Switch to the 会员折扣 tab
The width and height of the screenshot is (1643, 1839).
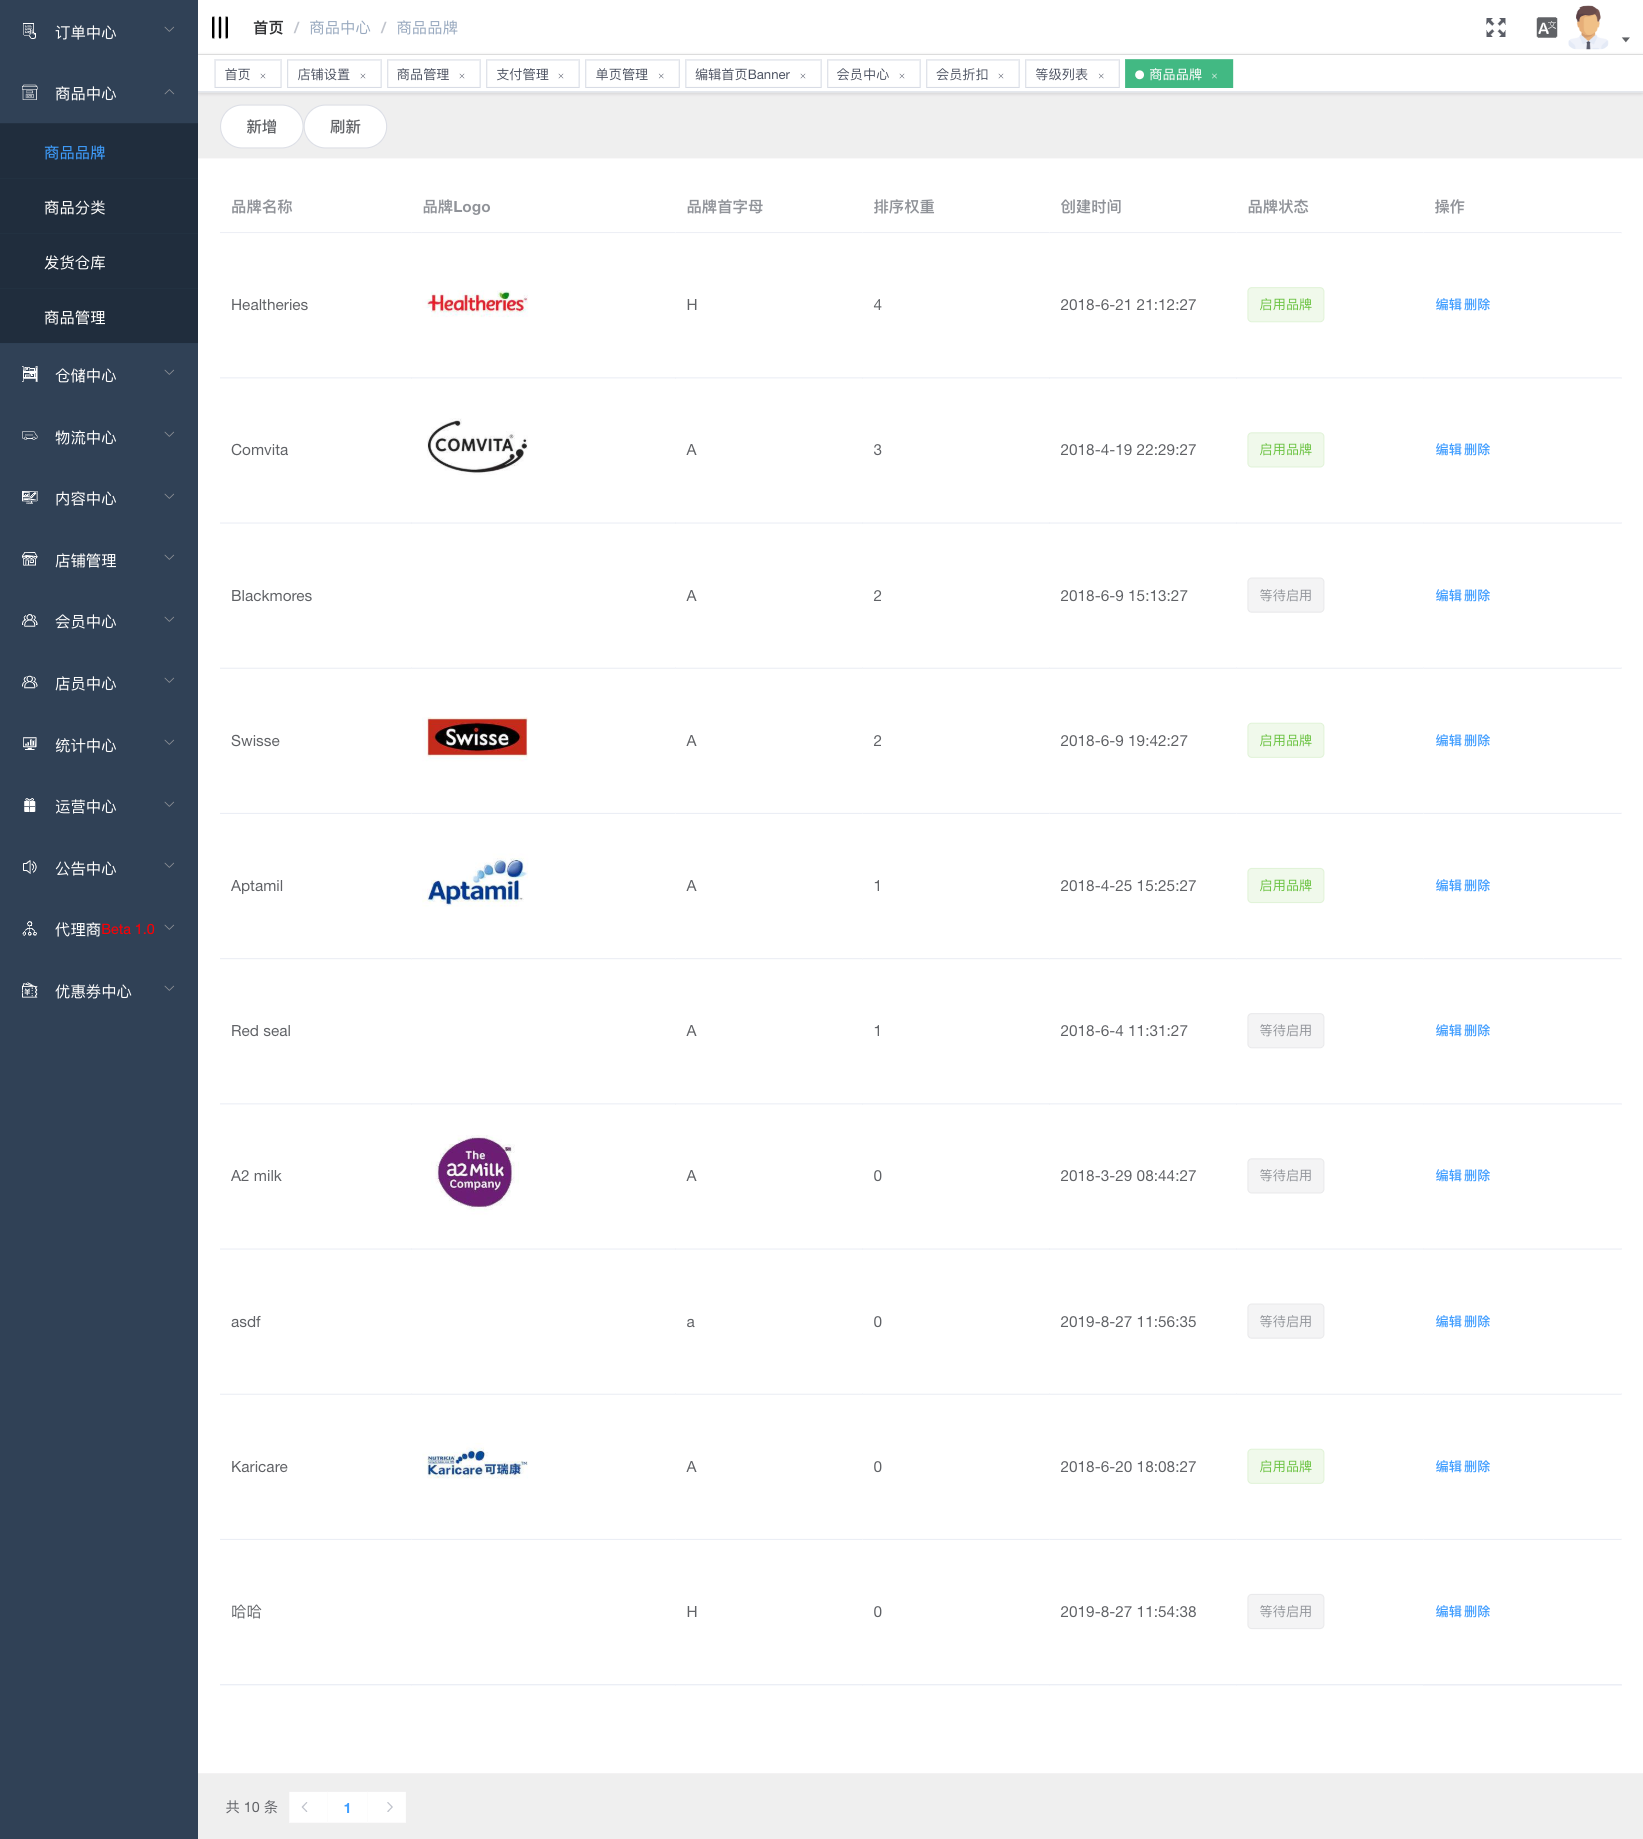962,75
